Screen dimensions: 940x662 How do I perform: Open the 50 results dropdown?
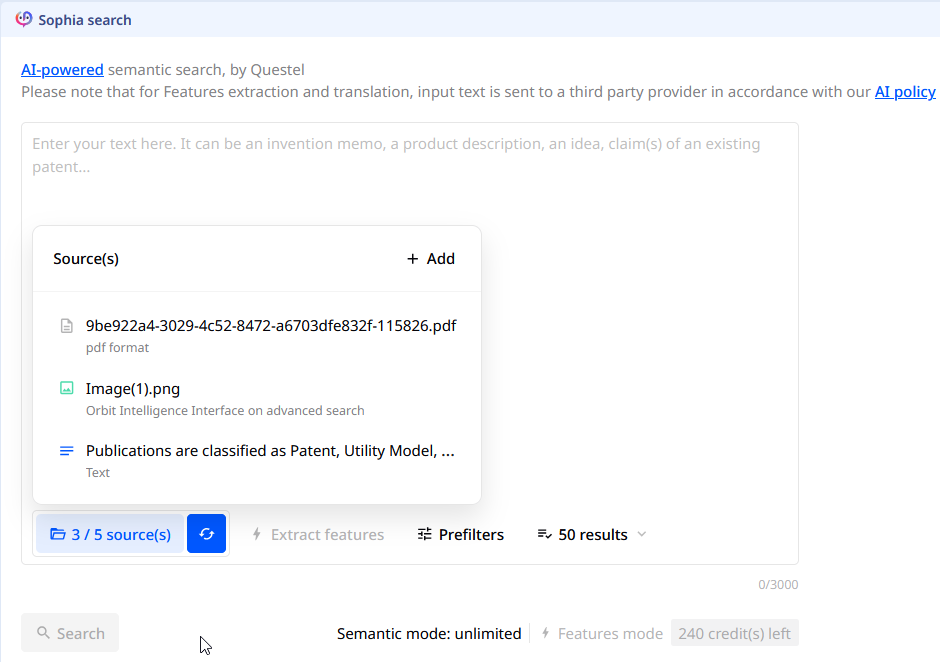(x=592, y=534)
